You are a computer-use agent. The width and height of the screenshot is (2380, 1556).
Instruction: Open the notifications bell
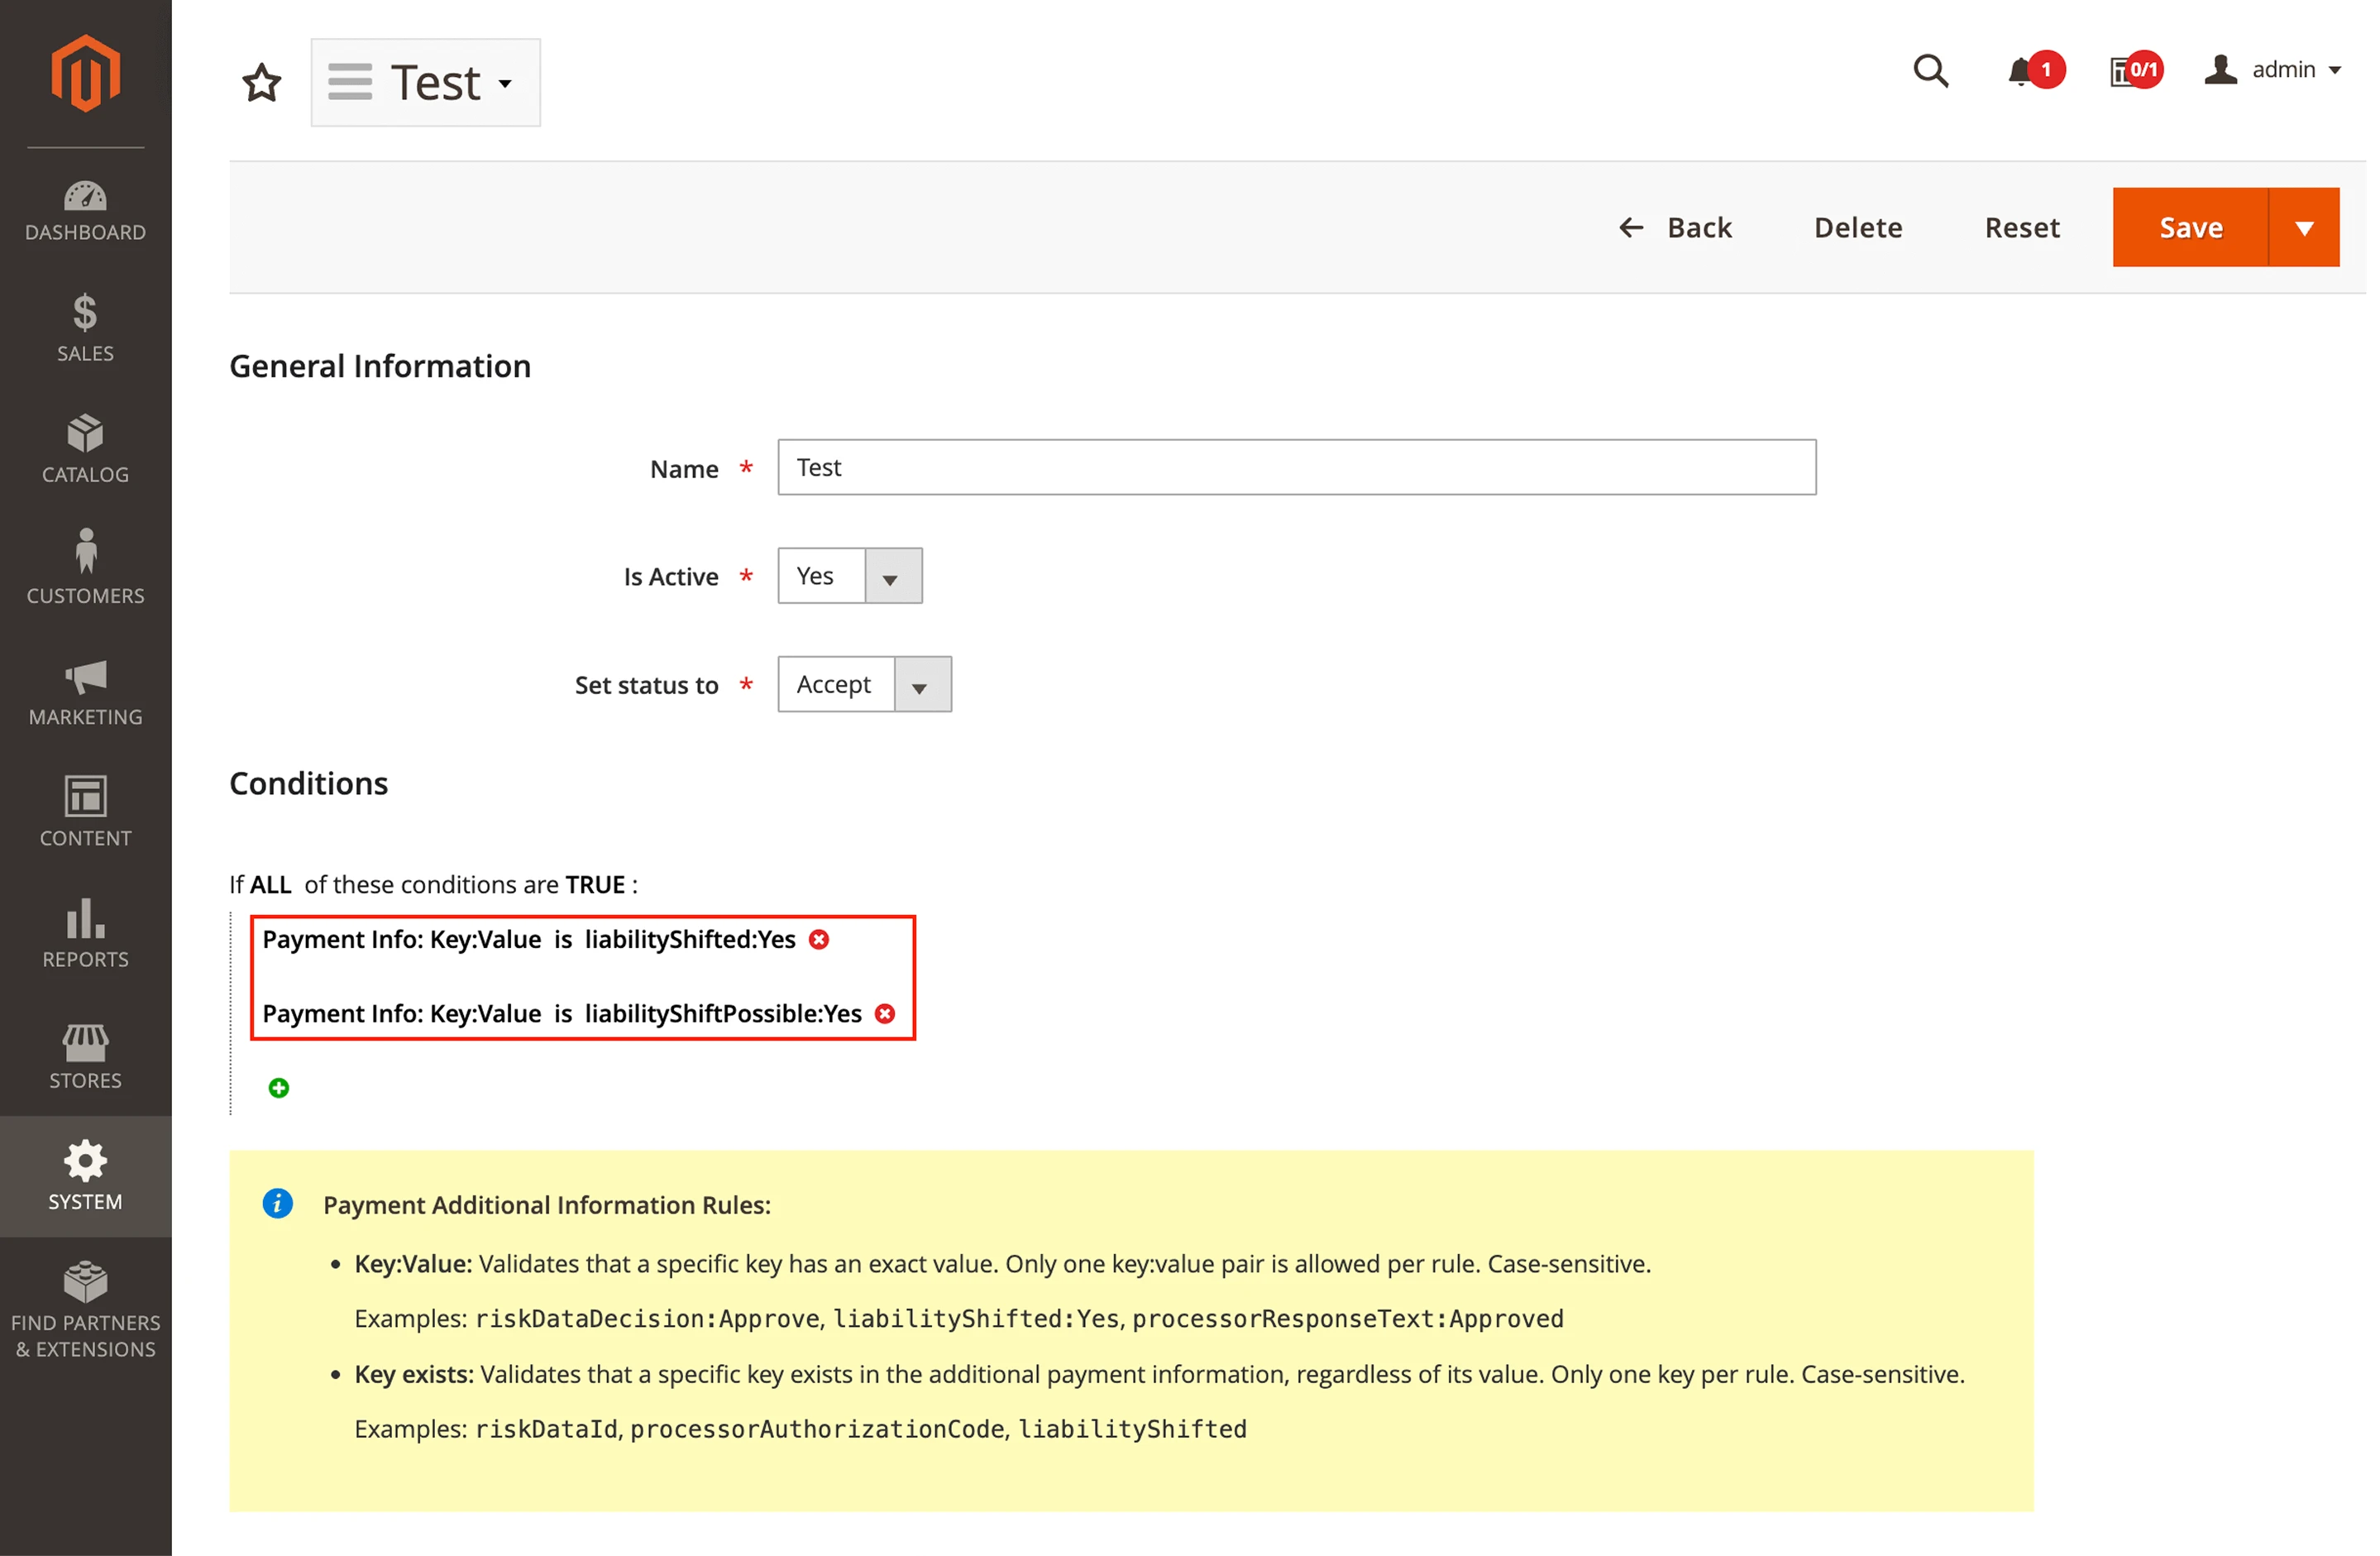coord(2026,70)
